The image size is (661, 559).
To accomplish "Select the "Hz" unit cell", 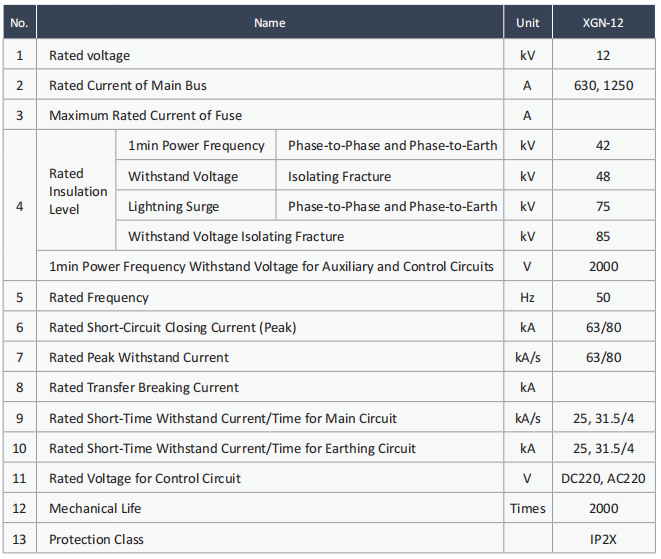I will (x=527, y=297).
